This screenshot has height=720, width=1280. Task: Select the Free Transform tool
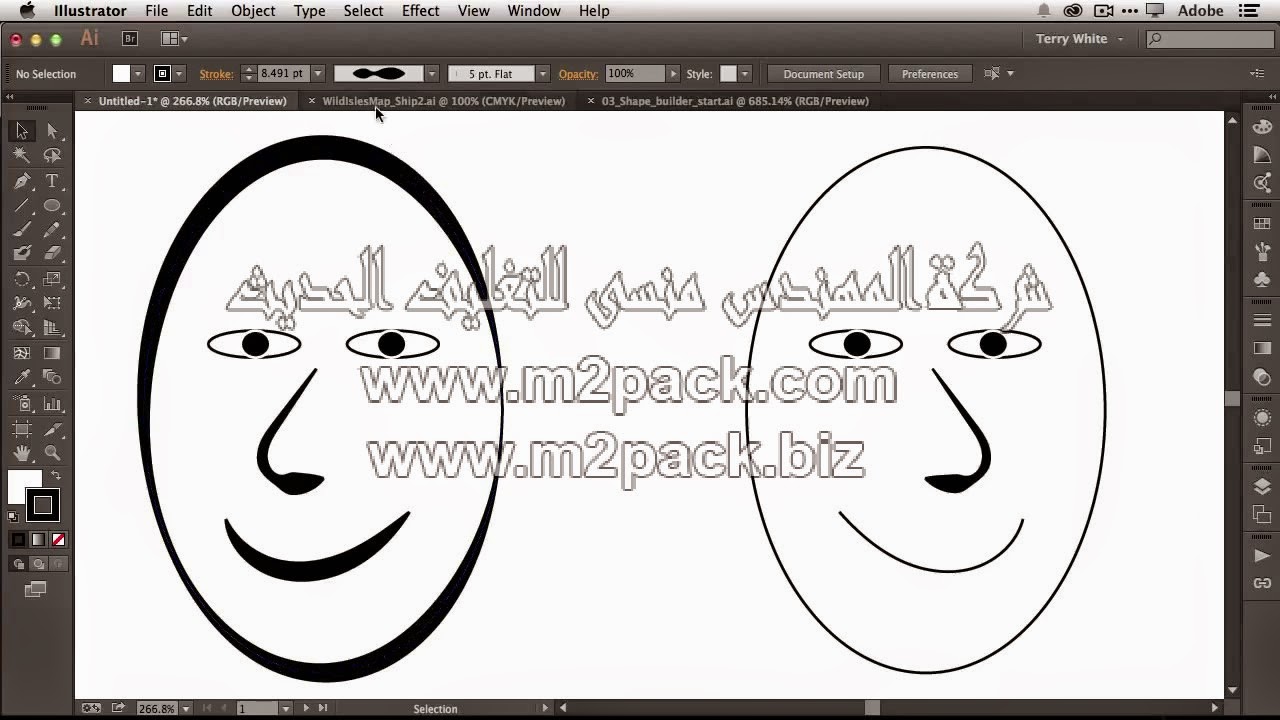click(52, 303)
